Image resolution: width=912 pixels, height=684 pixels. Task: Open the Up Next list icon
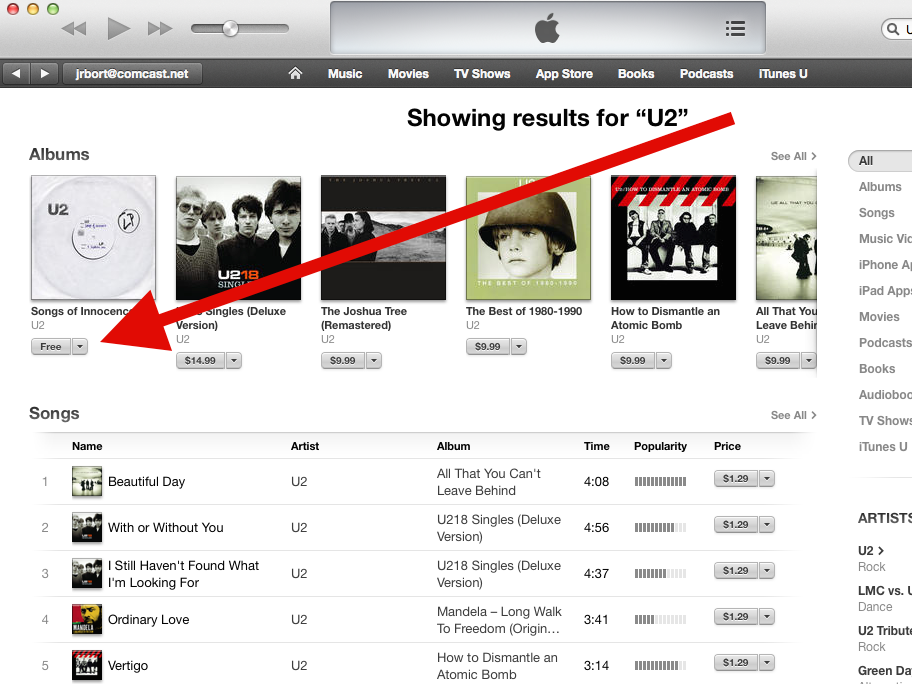(x=735, y=28)
